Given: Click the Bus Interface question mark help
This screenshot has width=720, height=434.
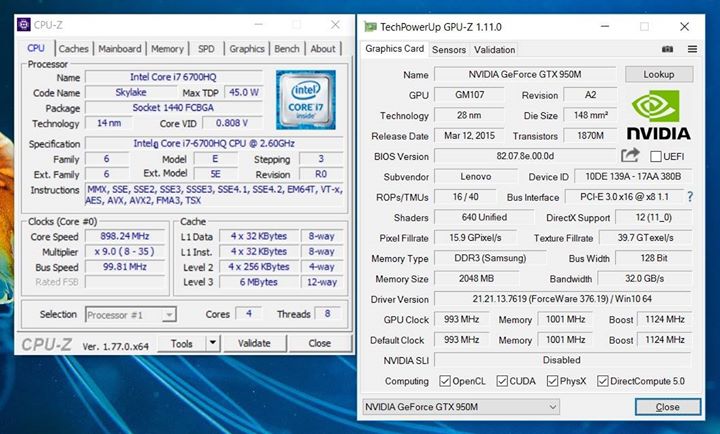Looking at the screenshot, I should 690,197.
